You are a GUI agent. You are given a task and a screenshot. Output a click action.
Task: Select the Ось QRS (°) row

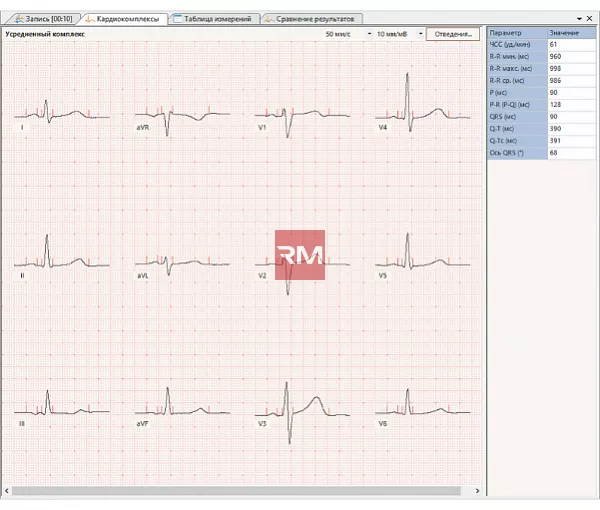541,153
